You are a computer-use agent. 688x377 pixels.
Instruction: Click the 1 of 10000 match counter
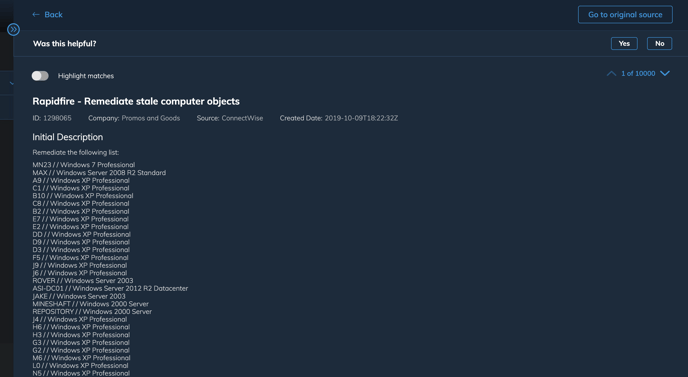tap(638, 73)
